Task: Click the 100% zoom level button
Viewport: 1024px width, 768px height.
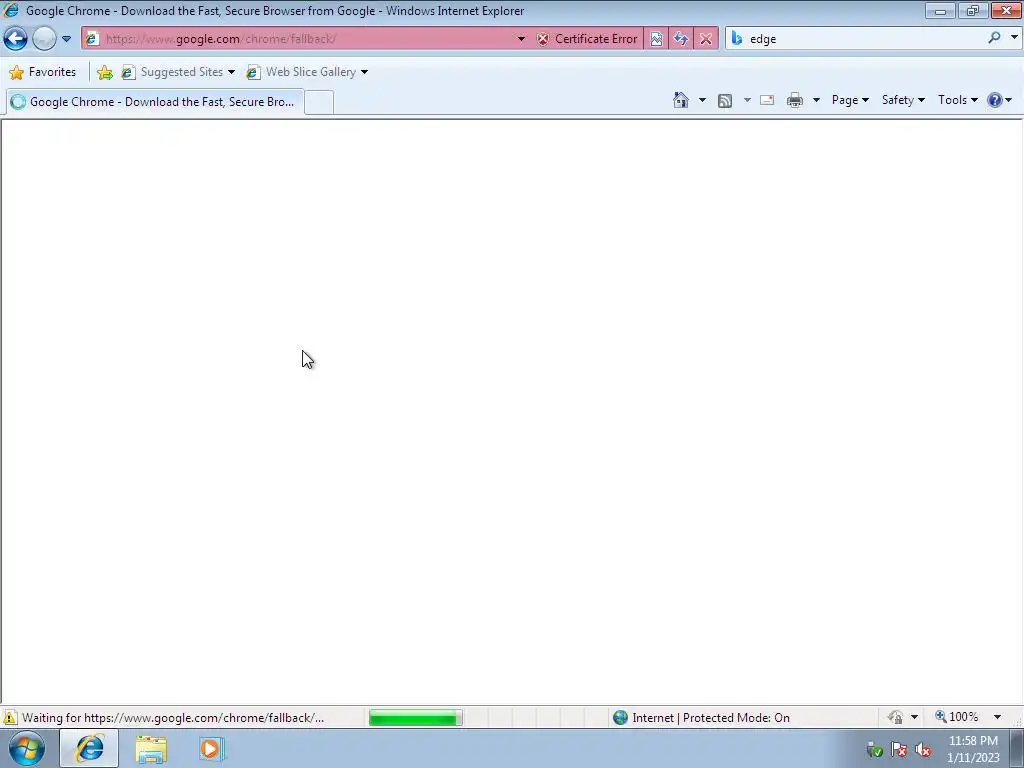Action: (x=957, y=717)
